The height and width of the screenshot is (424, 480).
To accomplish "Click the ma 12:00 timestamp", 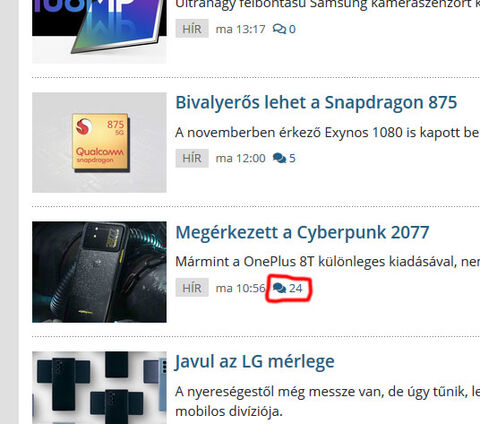I will coord(240,158).
